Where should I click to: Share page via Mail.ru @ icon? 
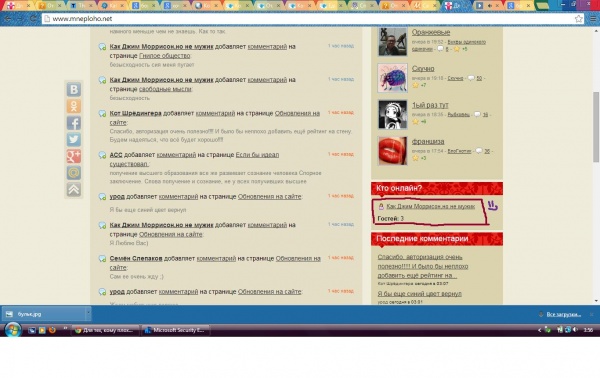click(74, 173)
